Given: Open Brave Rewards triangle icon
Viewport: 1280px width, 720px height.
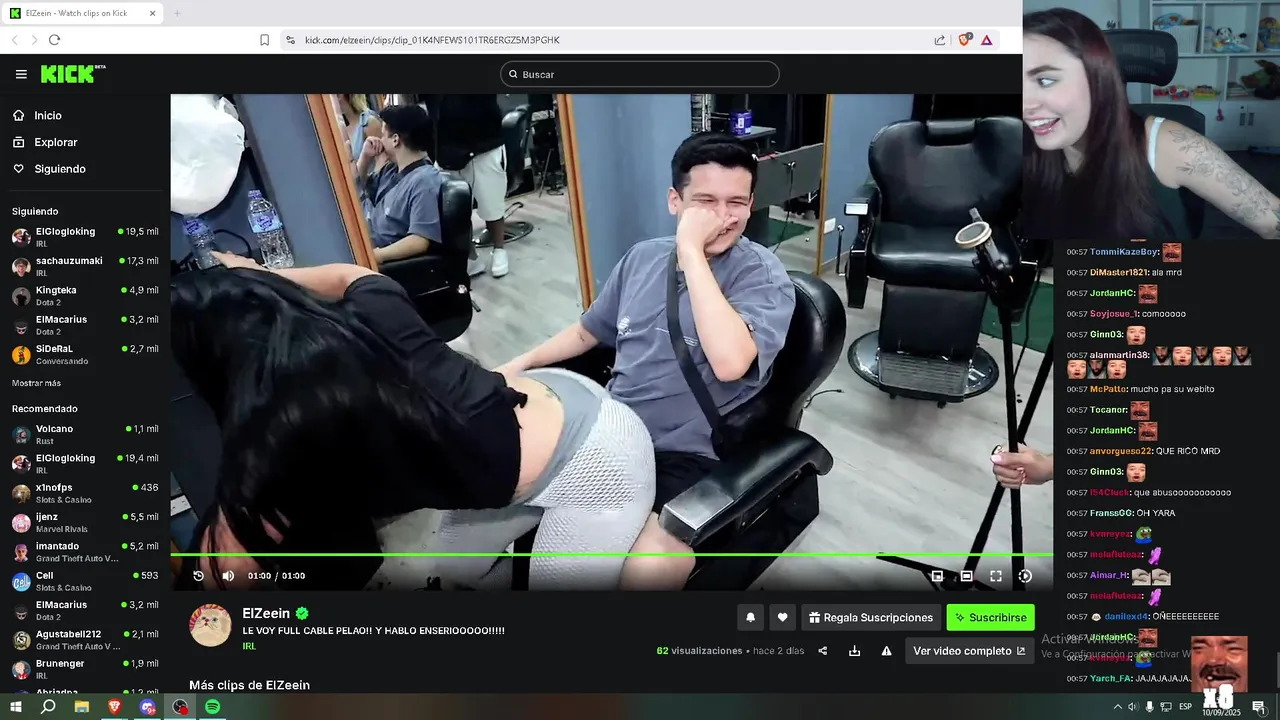Looking at the screenshot, I should click(x=987, y=40).
